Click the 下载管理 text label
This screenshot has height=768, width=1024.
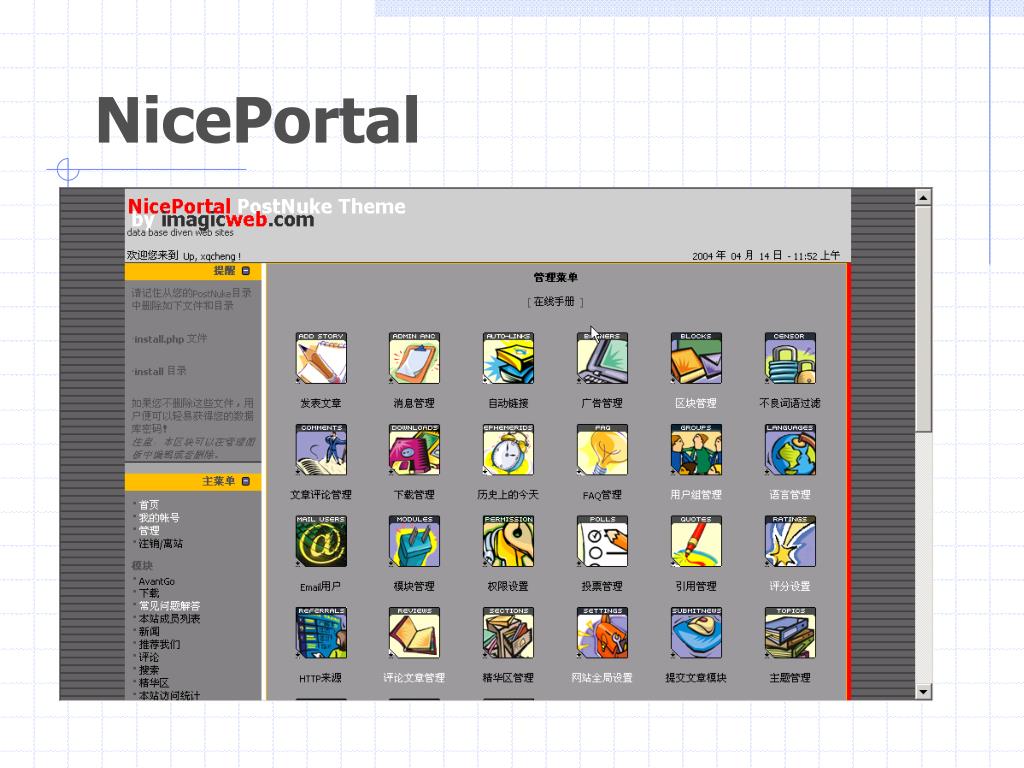point(414,495)
